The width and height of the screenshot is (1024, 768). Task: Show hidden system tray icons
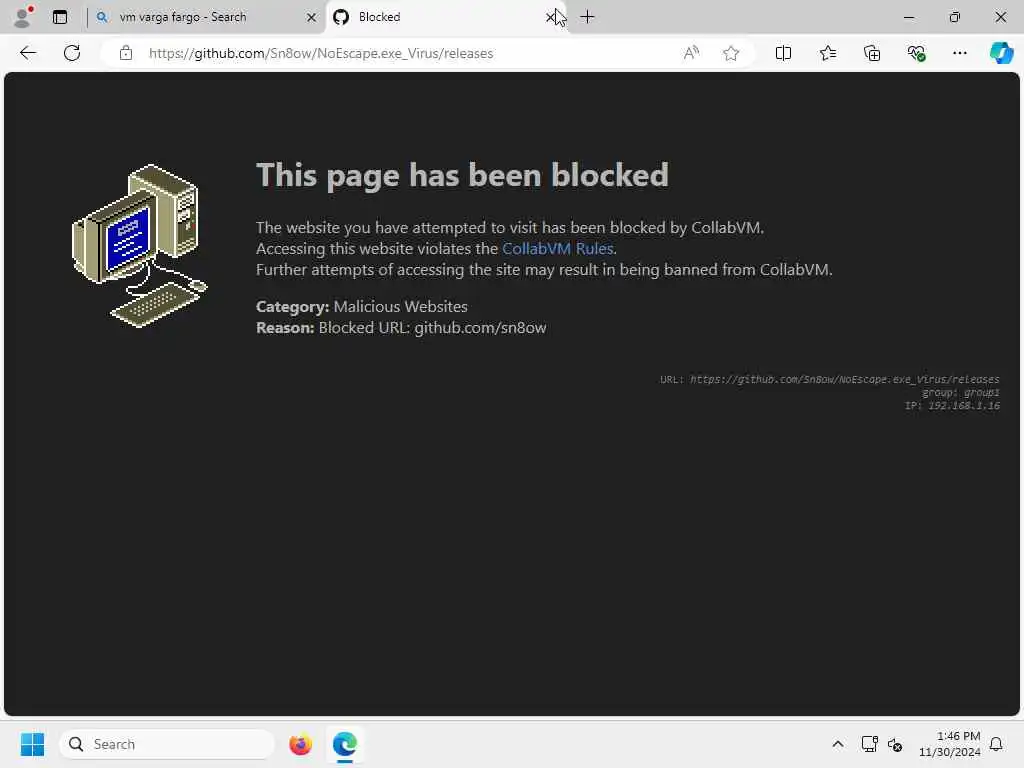[838, 744]
